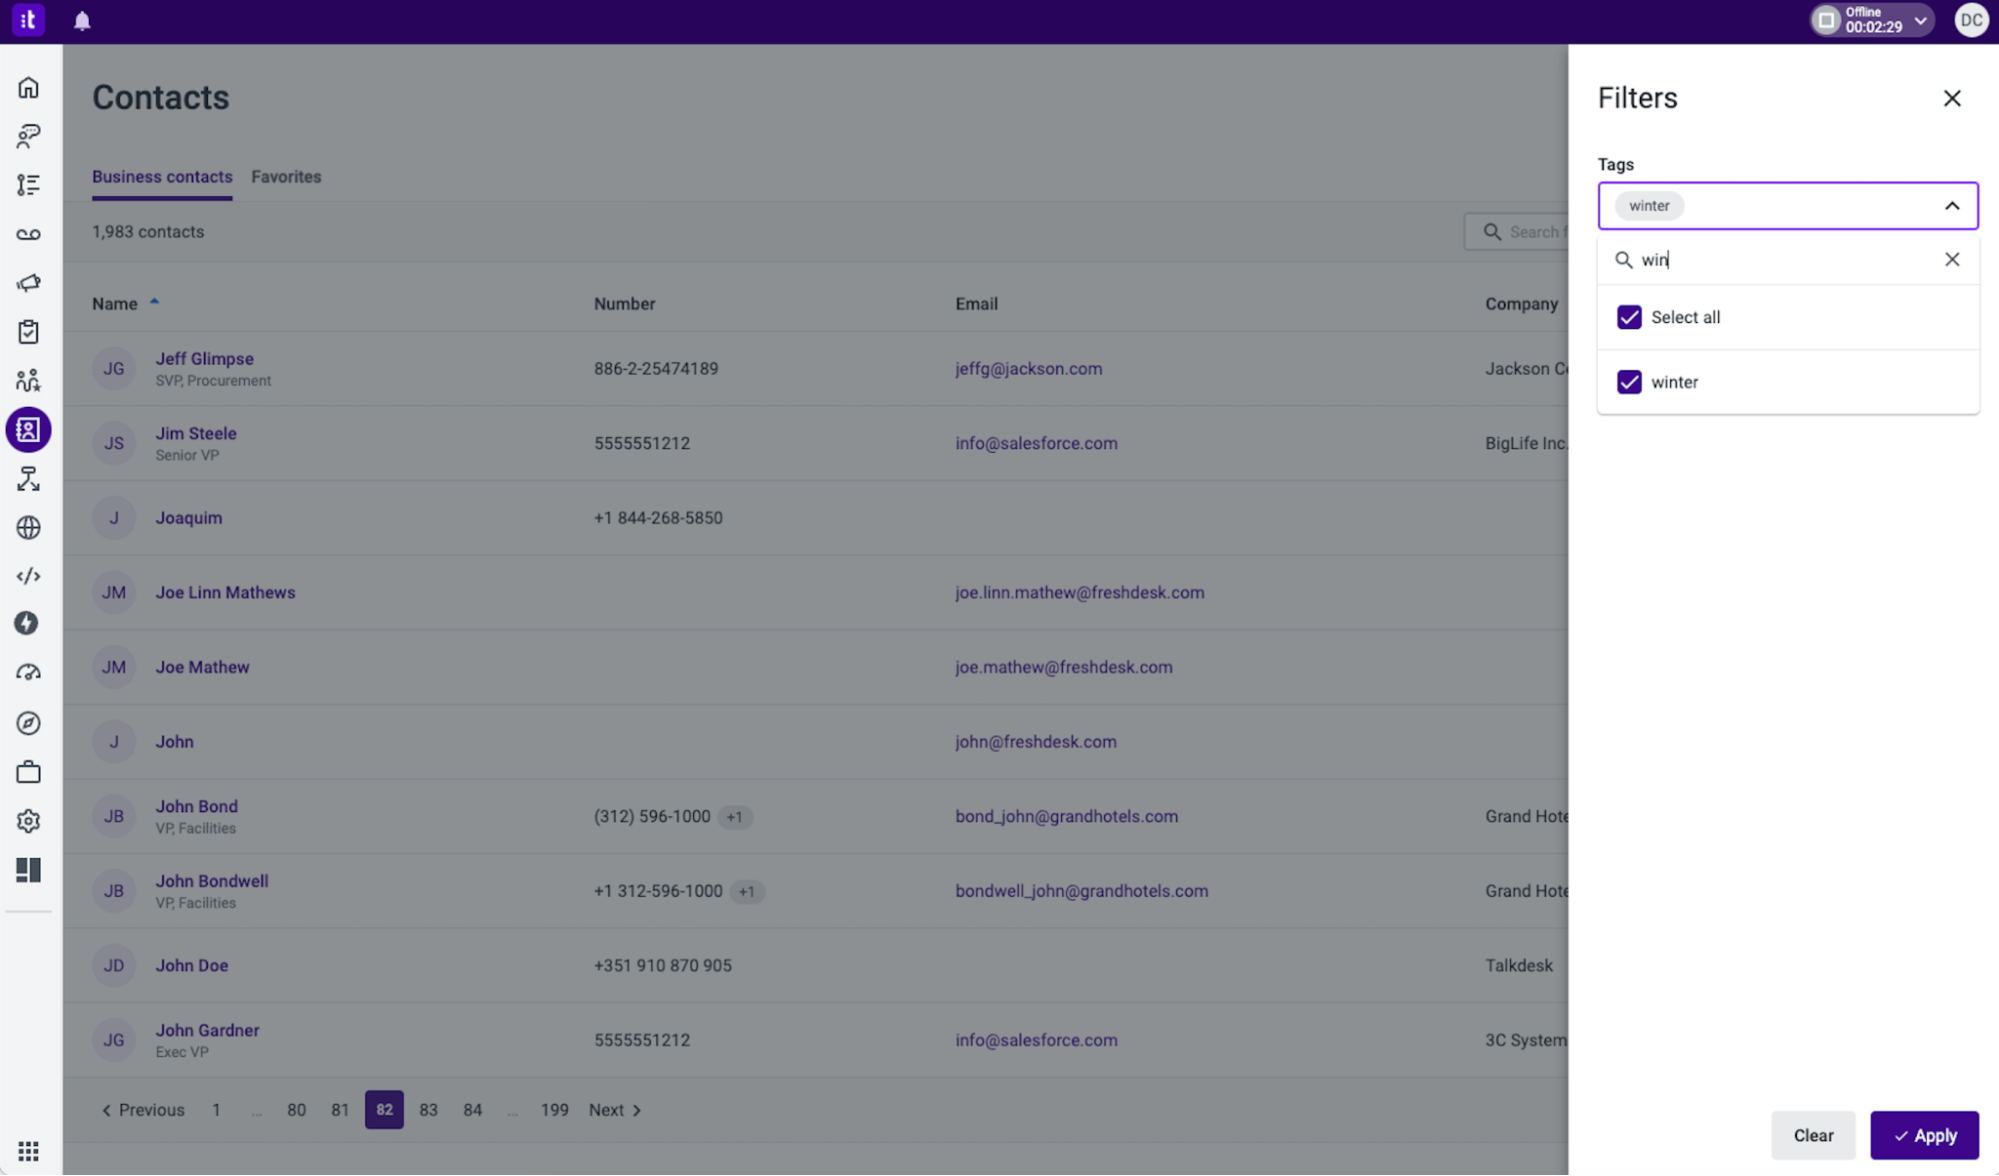Screen dimensions: 1999x1176
Task: Go to page 83
Action: (428, 1110)
